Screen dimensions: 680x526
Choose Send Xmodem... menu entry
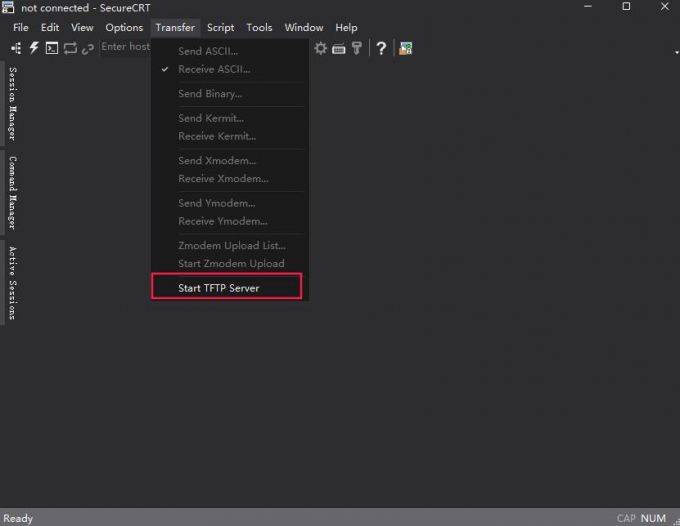[x=229, y=160]
